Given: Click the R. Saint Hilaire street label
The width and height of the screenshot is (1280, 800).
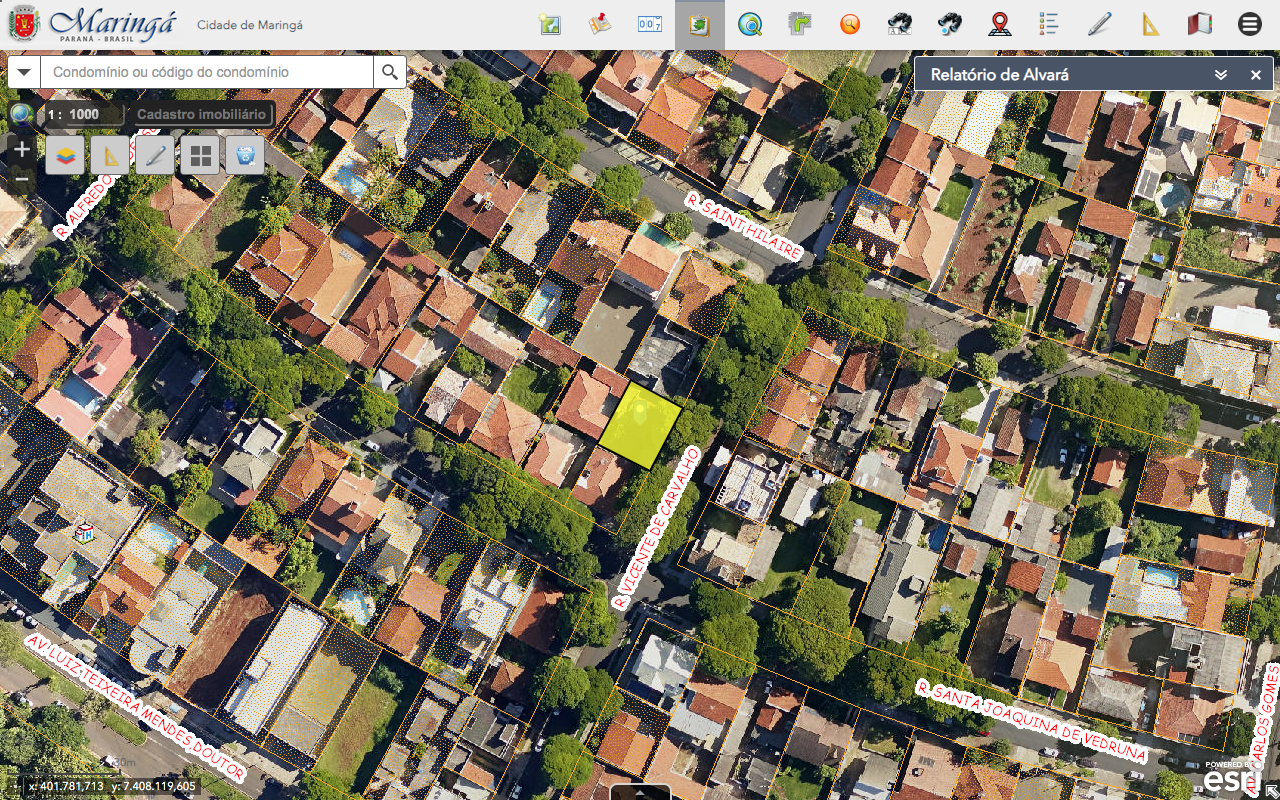Looking at the screenshot, I should pyautogui.click(x=743, y=226).
